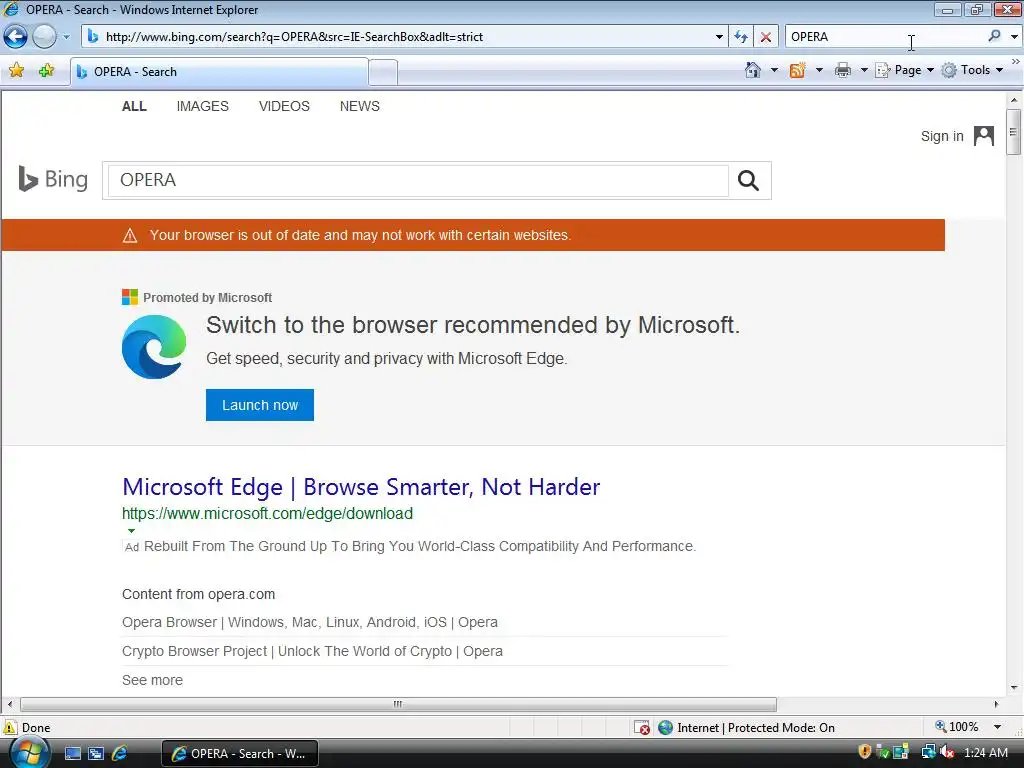Viewport: 1024px width, 768px height.
Task: Expand the address bar history dropdown
Action: coord(719,37)
